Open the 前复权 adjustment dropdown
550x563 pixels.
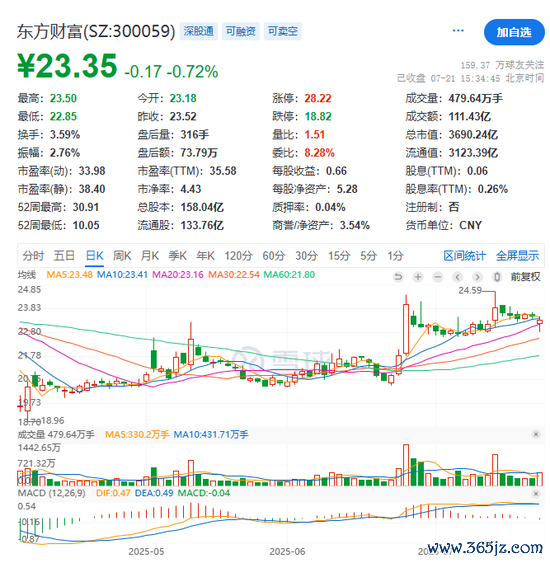(x=526, y=276)
